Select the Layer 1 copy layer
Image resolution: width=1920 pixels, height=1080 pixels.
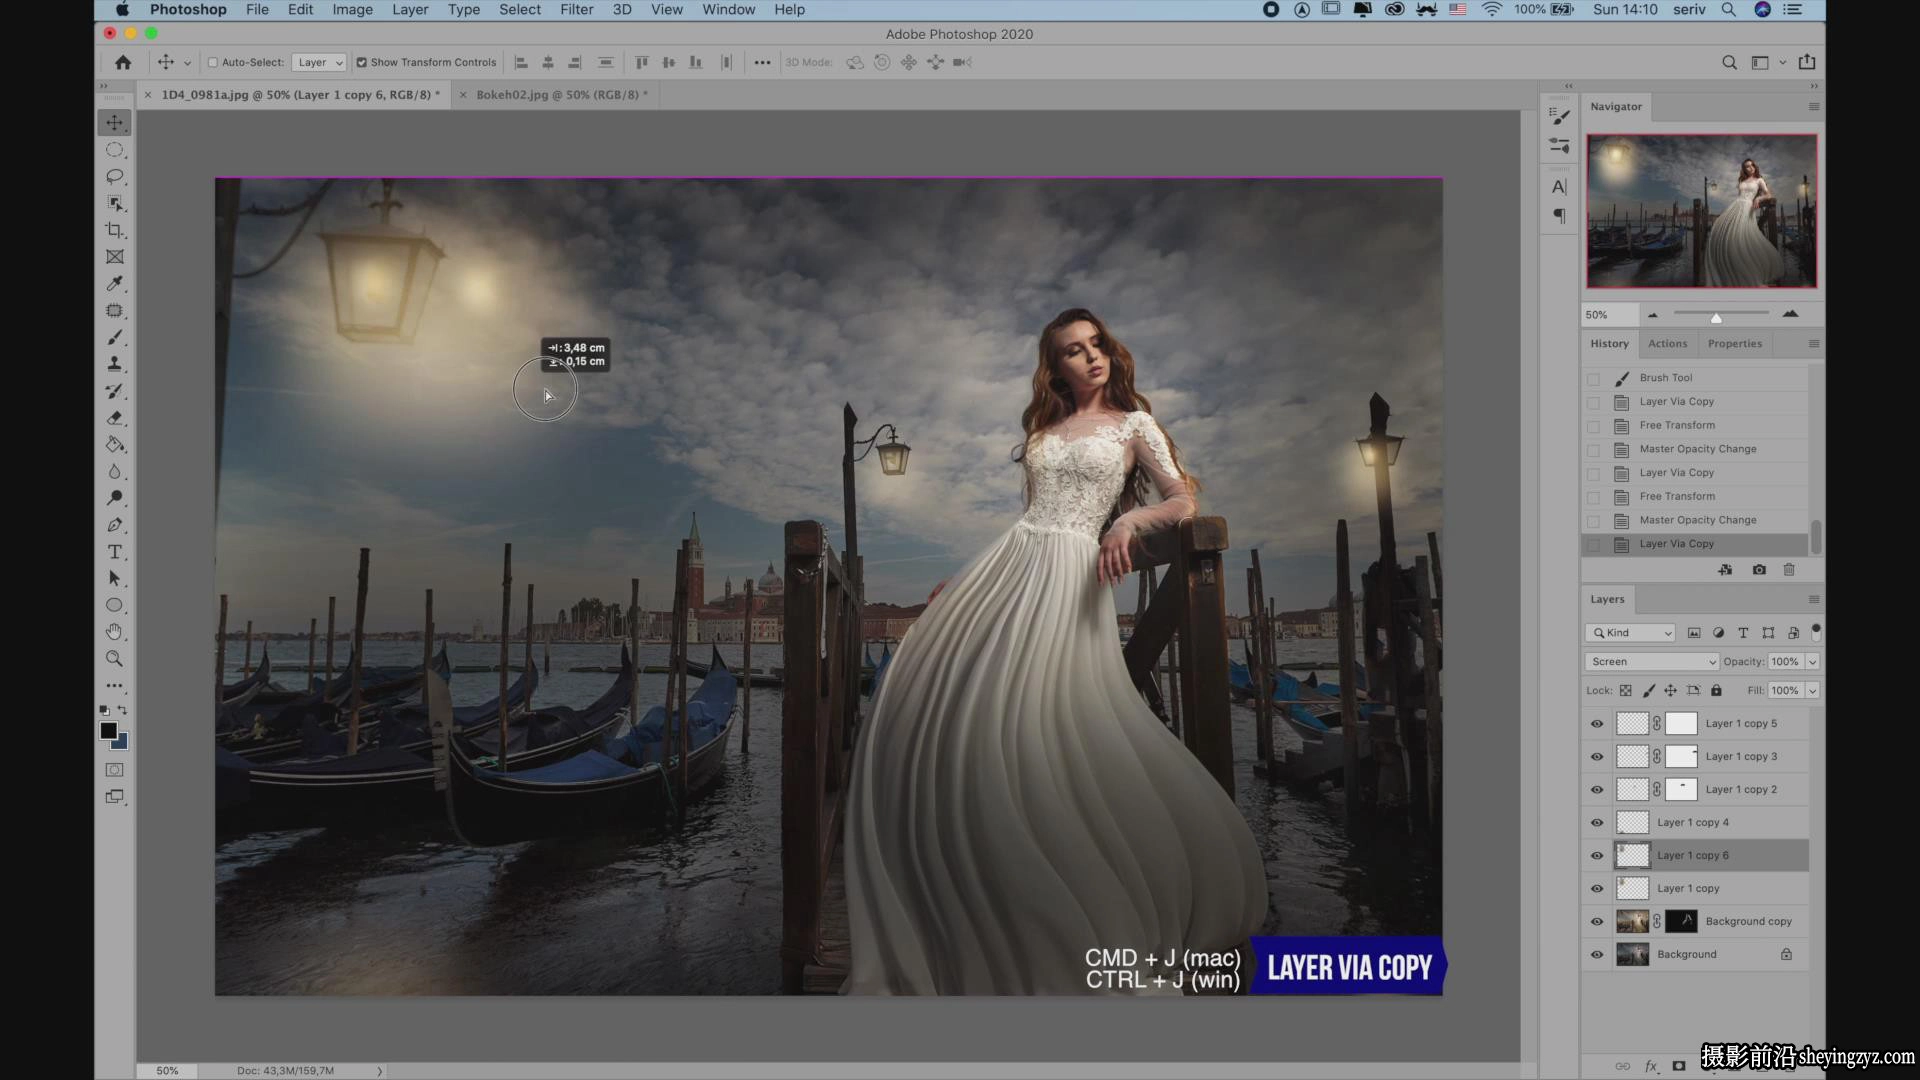pyautogui.click(x=1696, y=889)
